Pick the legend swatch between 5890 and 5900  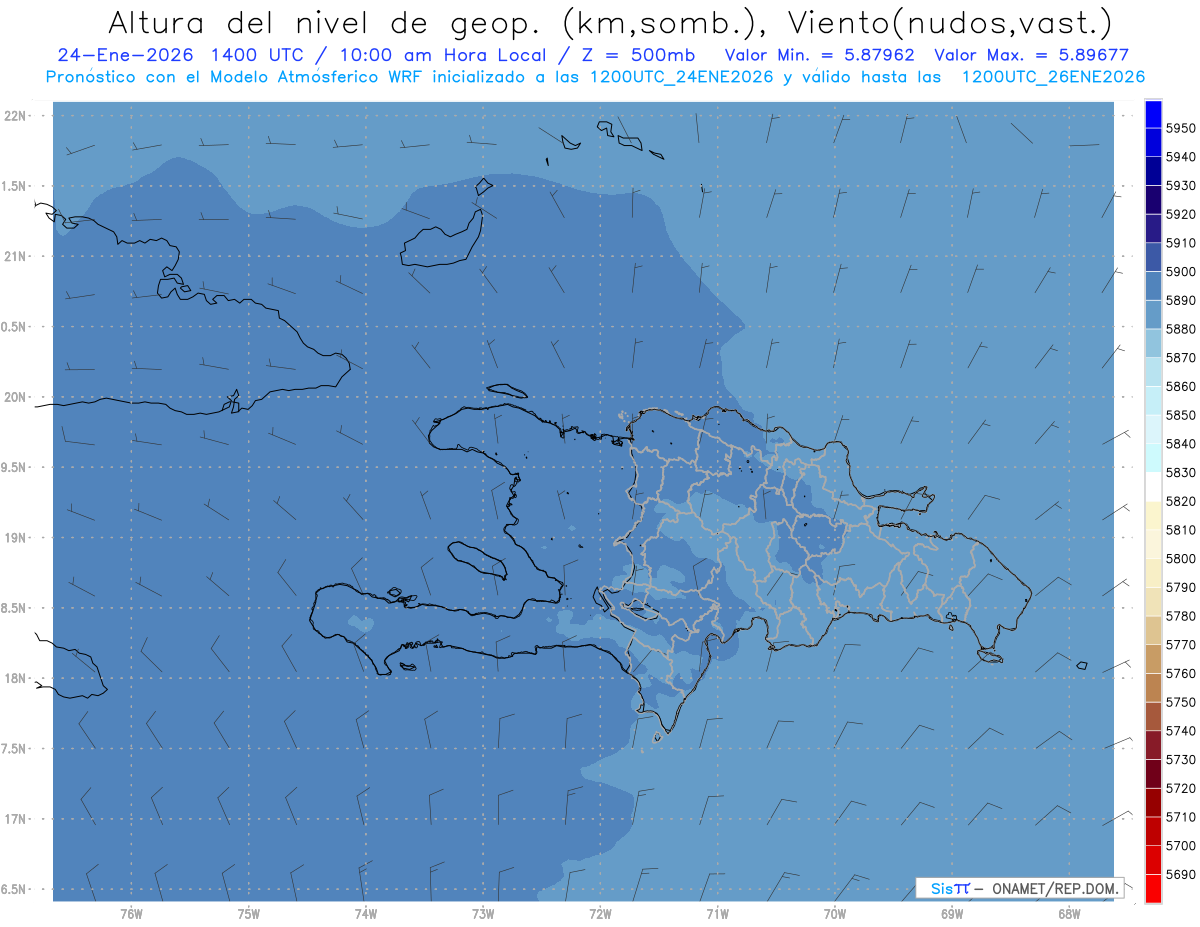pyautogui.click(x=1153, y=286)
